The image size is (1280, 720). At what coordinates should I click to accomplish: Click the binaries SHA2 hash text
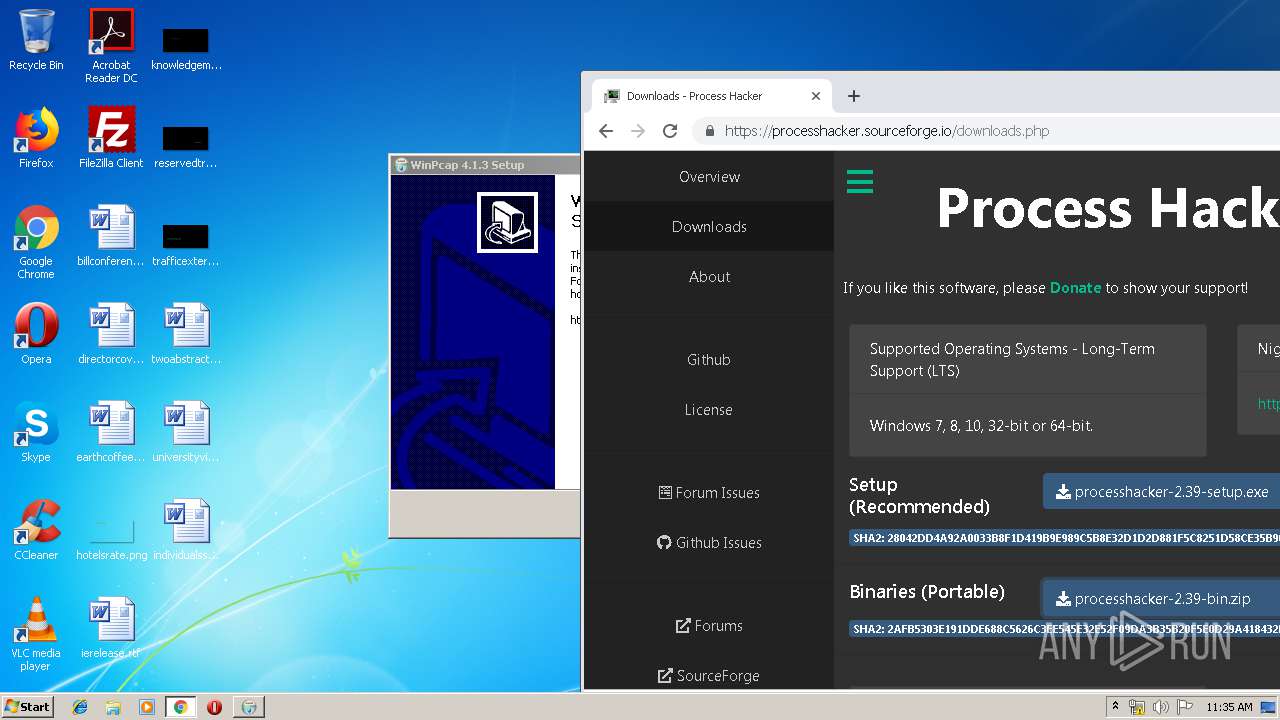tap(1064, 629)
